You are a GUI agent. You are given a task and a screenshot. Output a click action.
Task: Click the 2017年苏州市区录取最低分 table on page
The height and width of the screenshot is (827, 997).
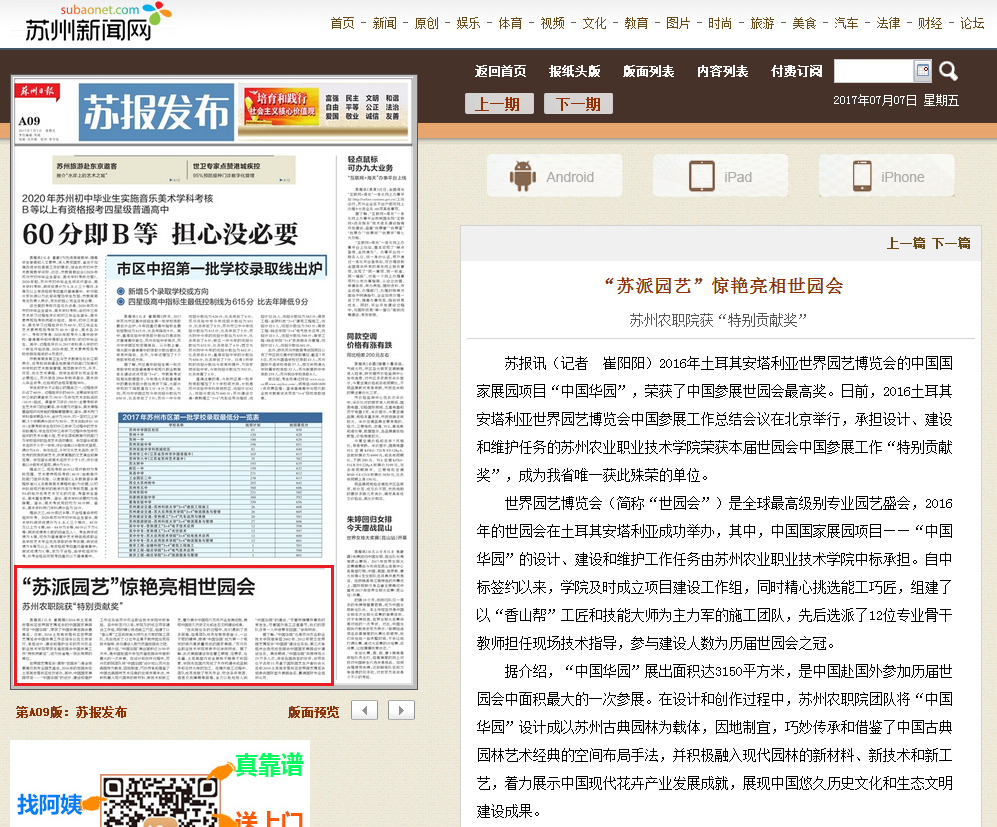pos(221,485)
